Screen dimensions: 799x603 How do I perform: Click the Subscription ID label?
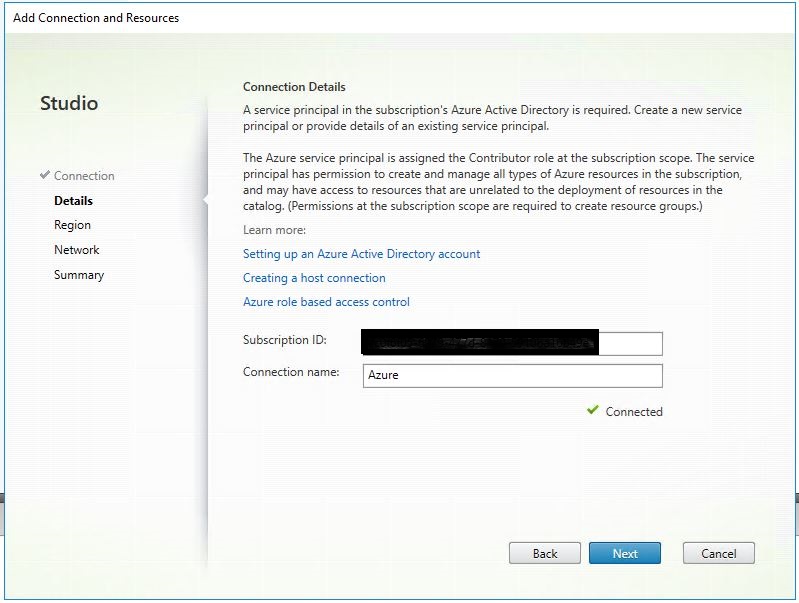[285, 340]
